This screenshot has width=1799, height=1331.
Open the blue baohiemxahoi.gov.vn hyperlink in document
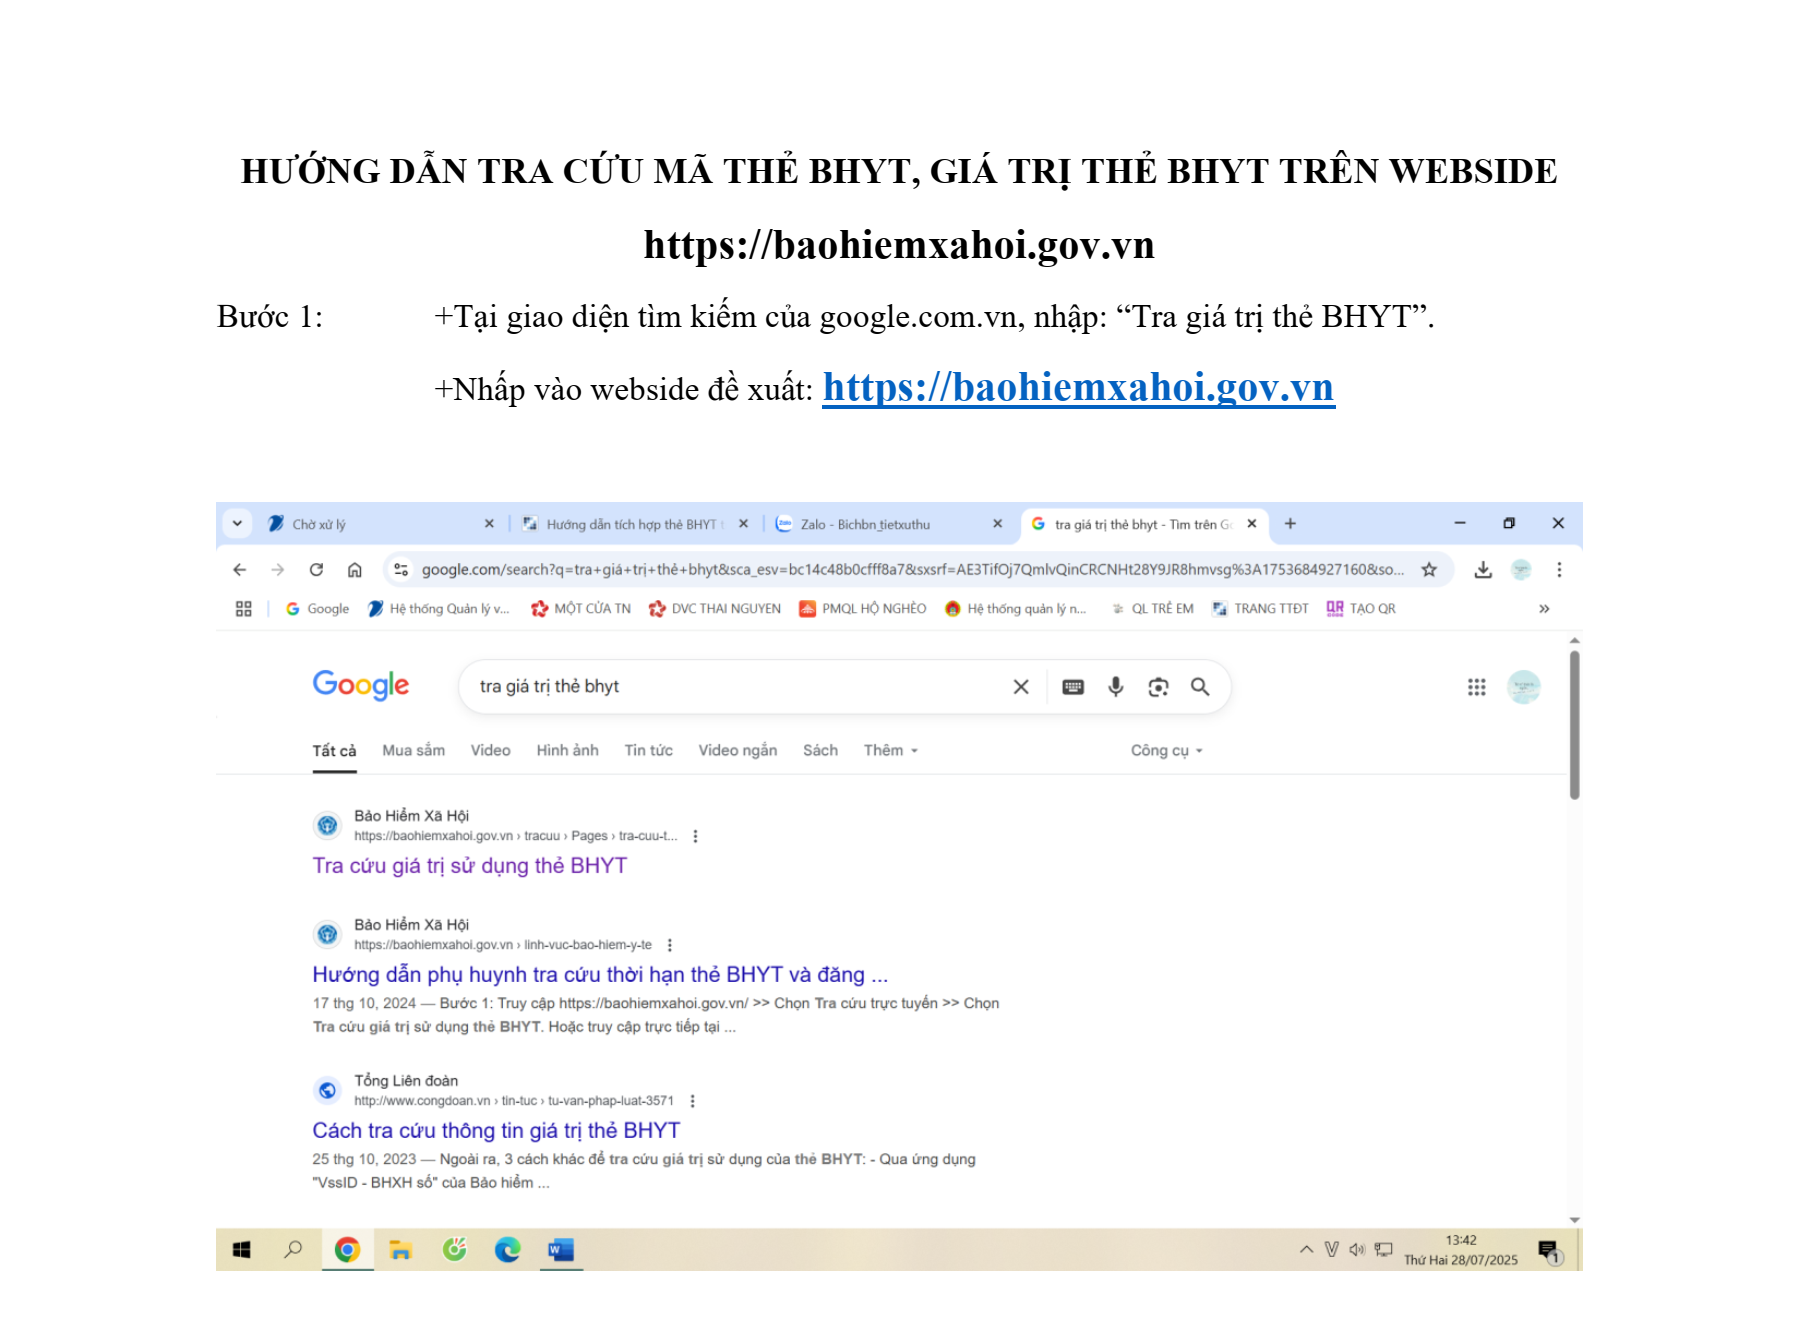1078,388
